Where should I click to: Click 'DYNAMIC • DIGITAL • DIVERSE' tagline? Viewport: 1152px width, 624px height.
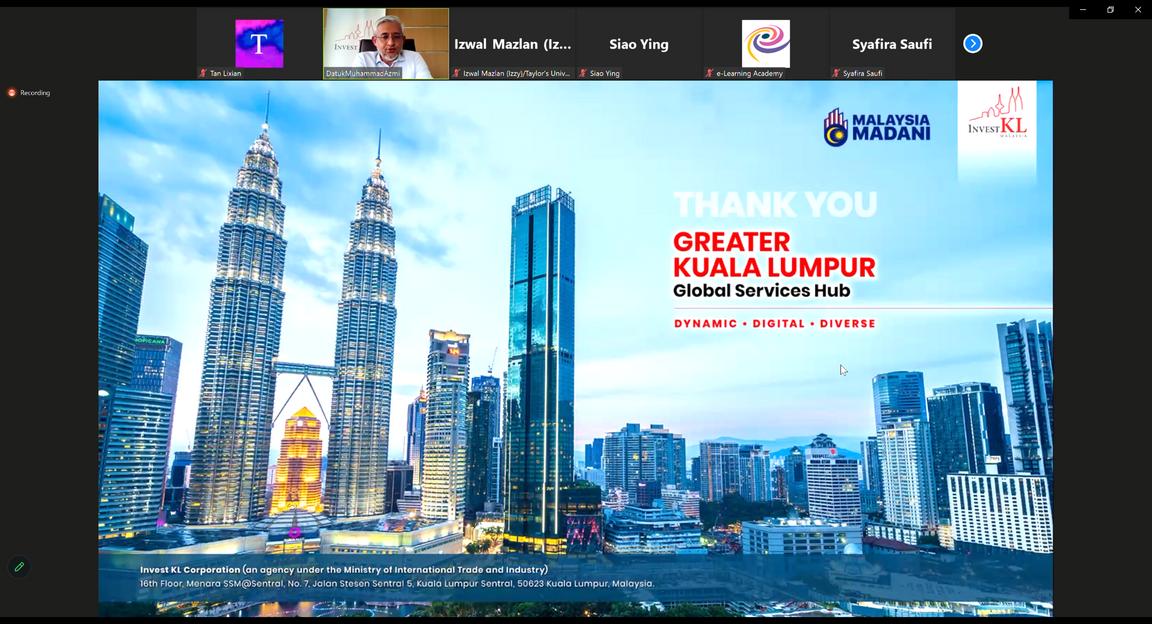click(774, 323)
